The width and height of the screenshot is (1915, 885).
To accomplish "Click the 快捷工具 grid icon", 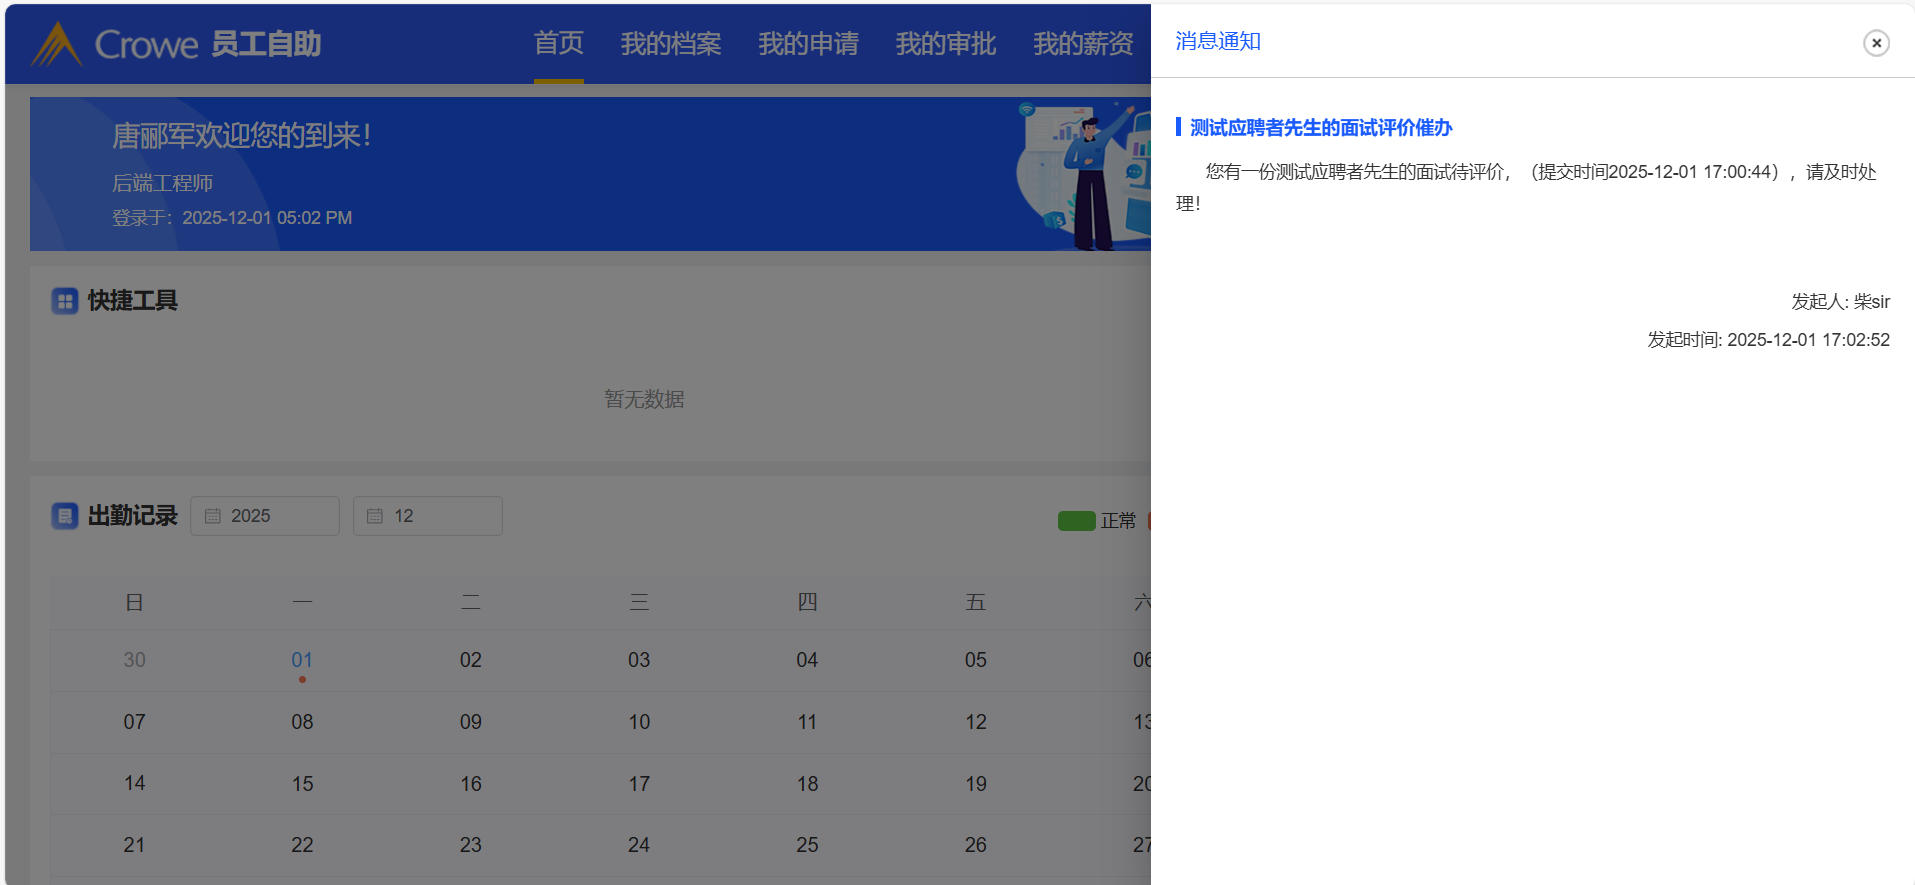I will coord(65,301).
